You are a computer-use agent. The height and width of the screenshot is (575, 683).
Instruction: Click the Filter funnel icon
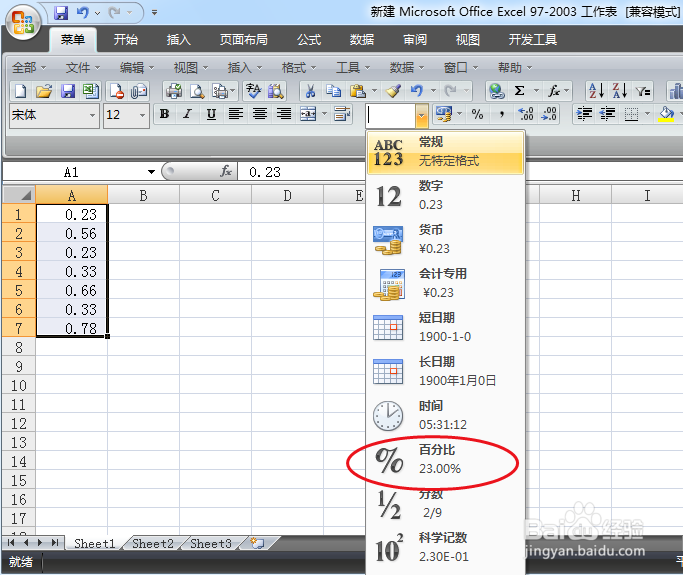pos(643,91)
